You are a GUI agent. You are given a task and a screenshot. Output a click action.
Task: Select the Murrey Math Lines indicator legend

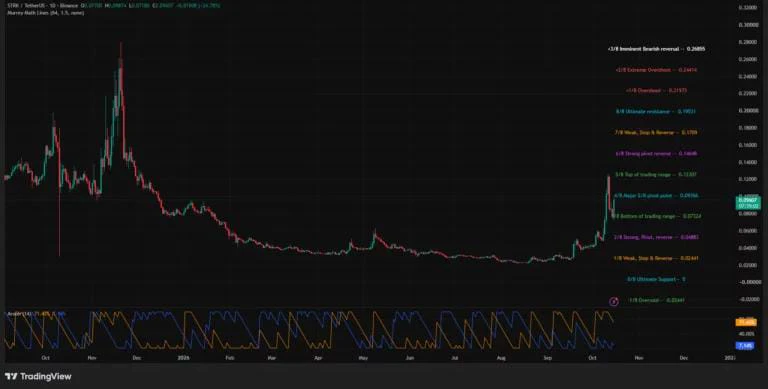coord(45,13)
